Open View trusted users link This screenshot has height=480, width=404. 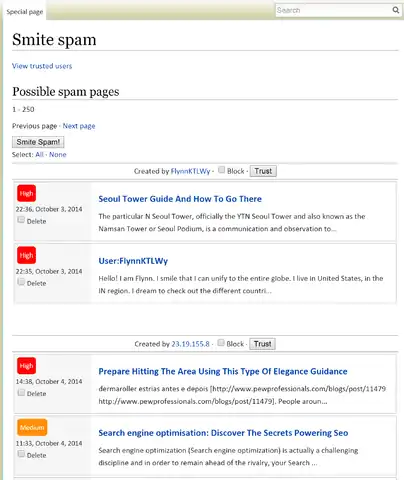pos(42,66)
